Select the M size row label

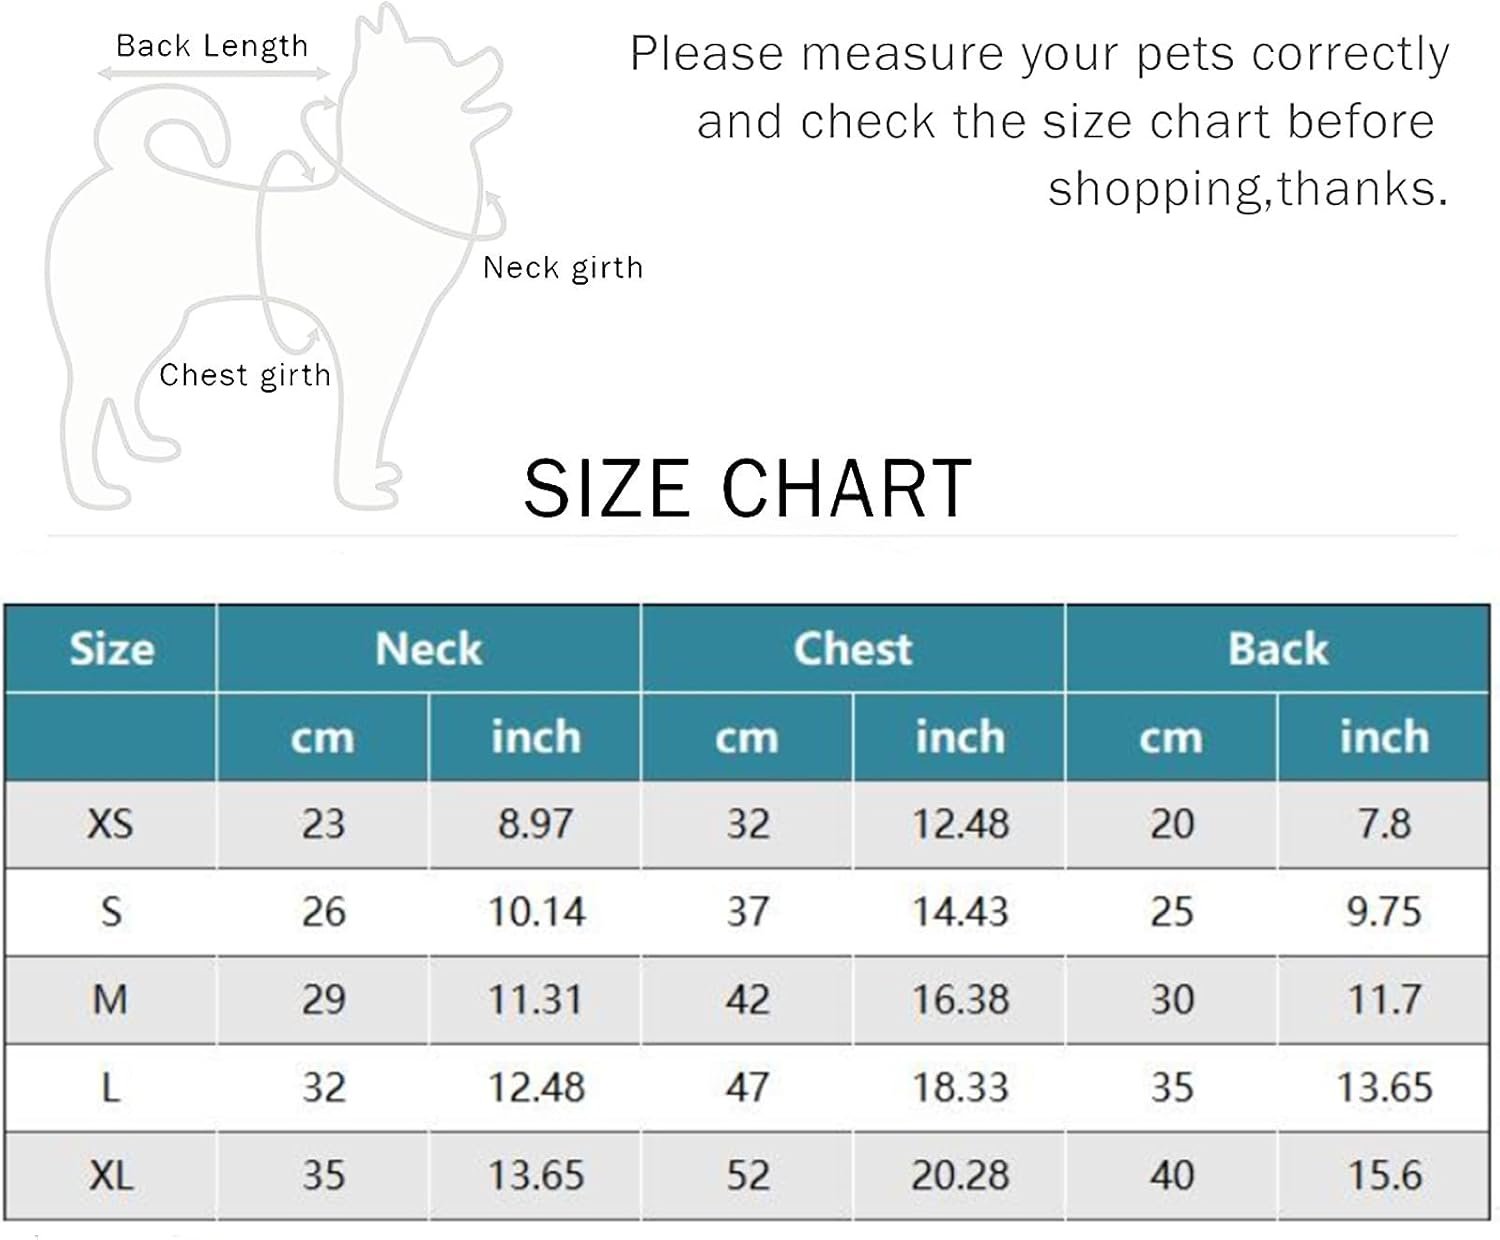click(x=110, y=999)
